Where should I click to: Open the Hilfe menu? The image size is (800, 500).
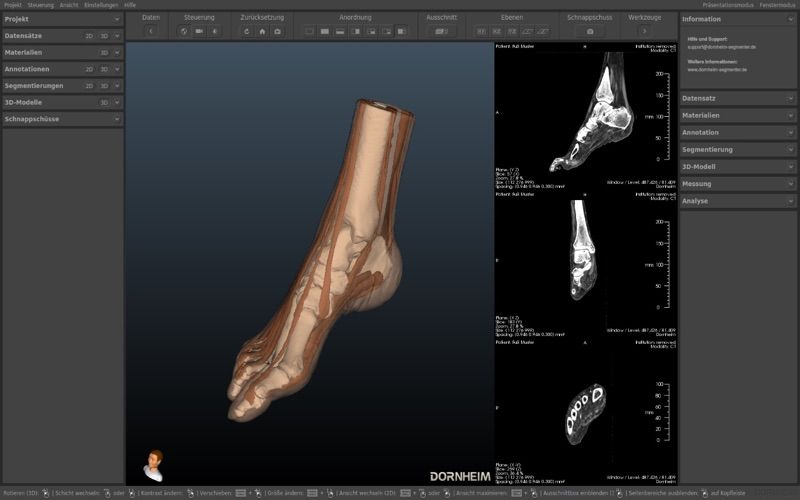point(130,5)
